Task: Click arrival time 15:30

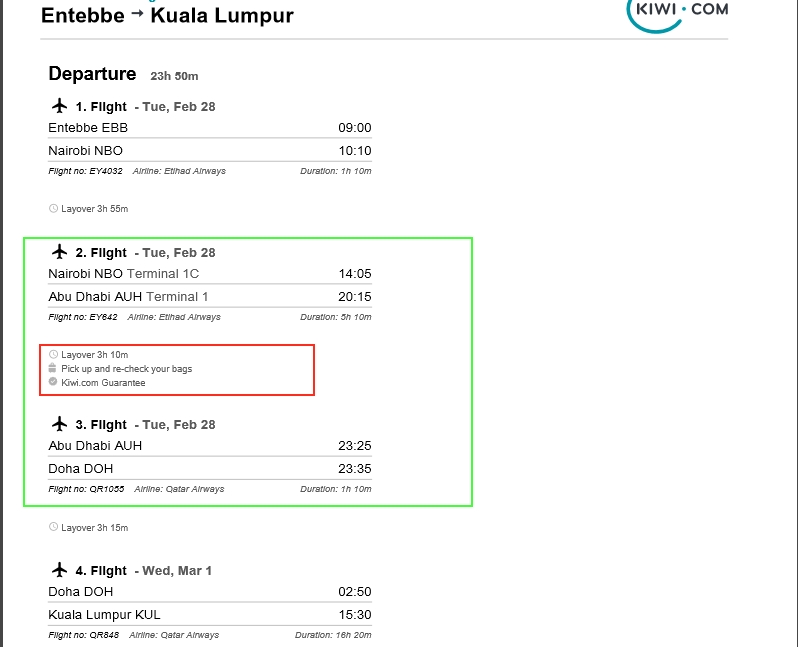Action: pos(355,614)
